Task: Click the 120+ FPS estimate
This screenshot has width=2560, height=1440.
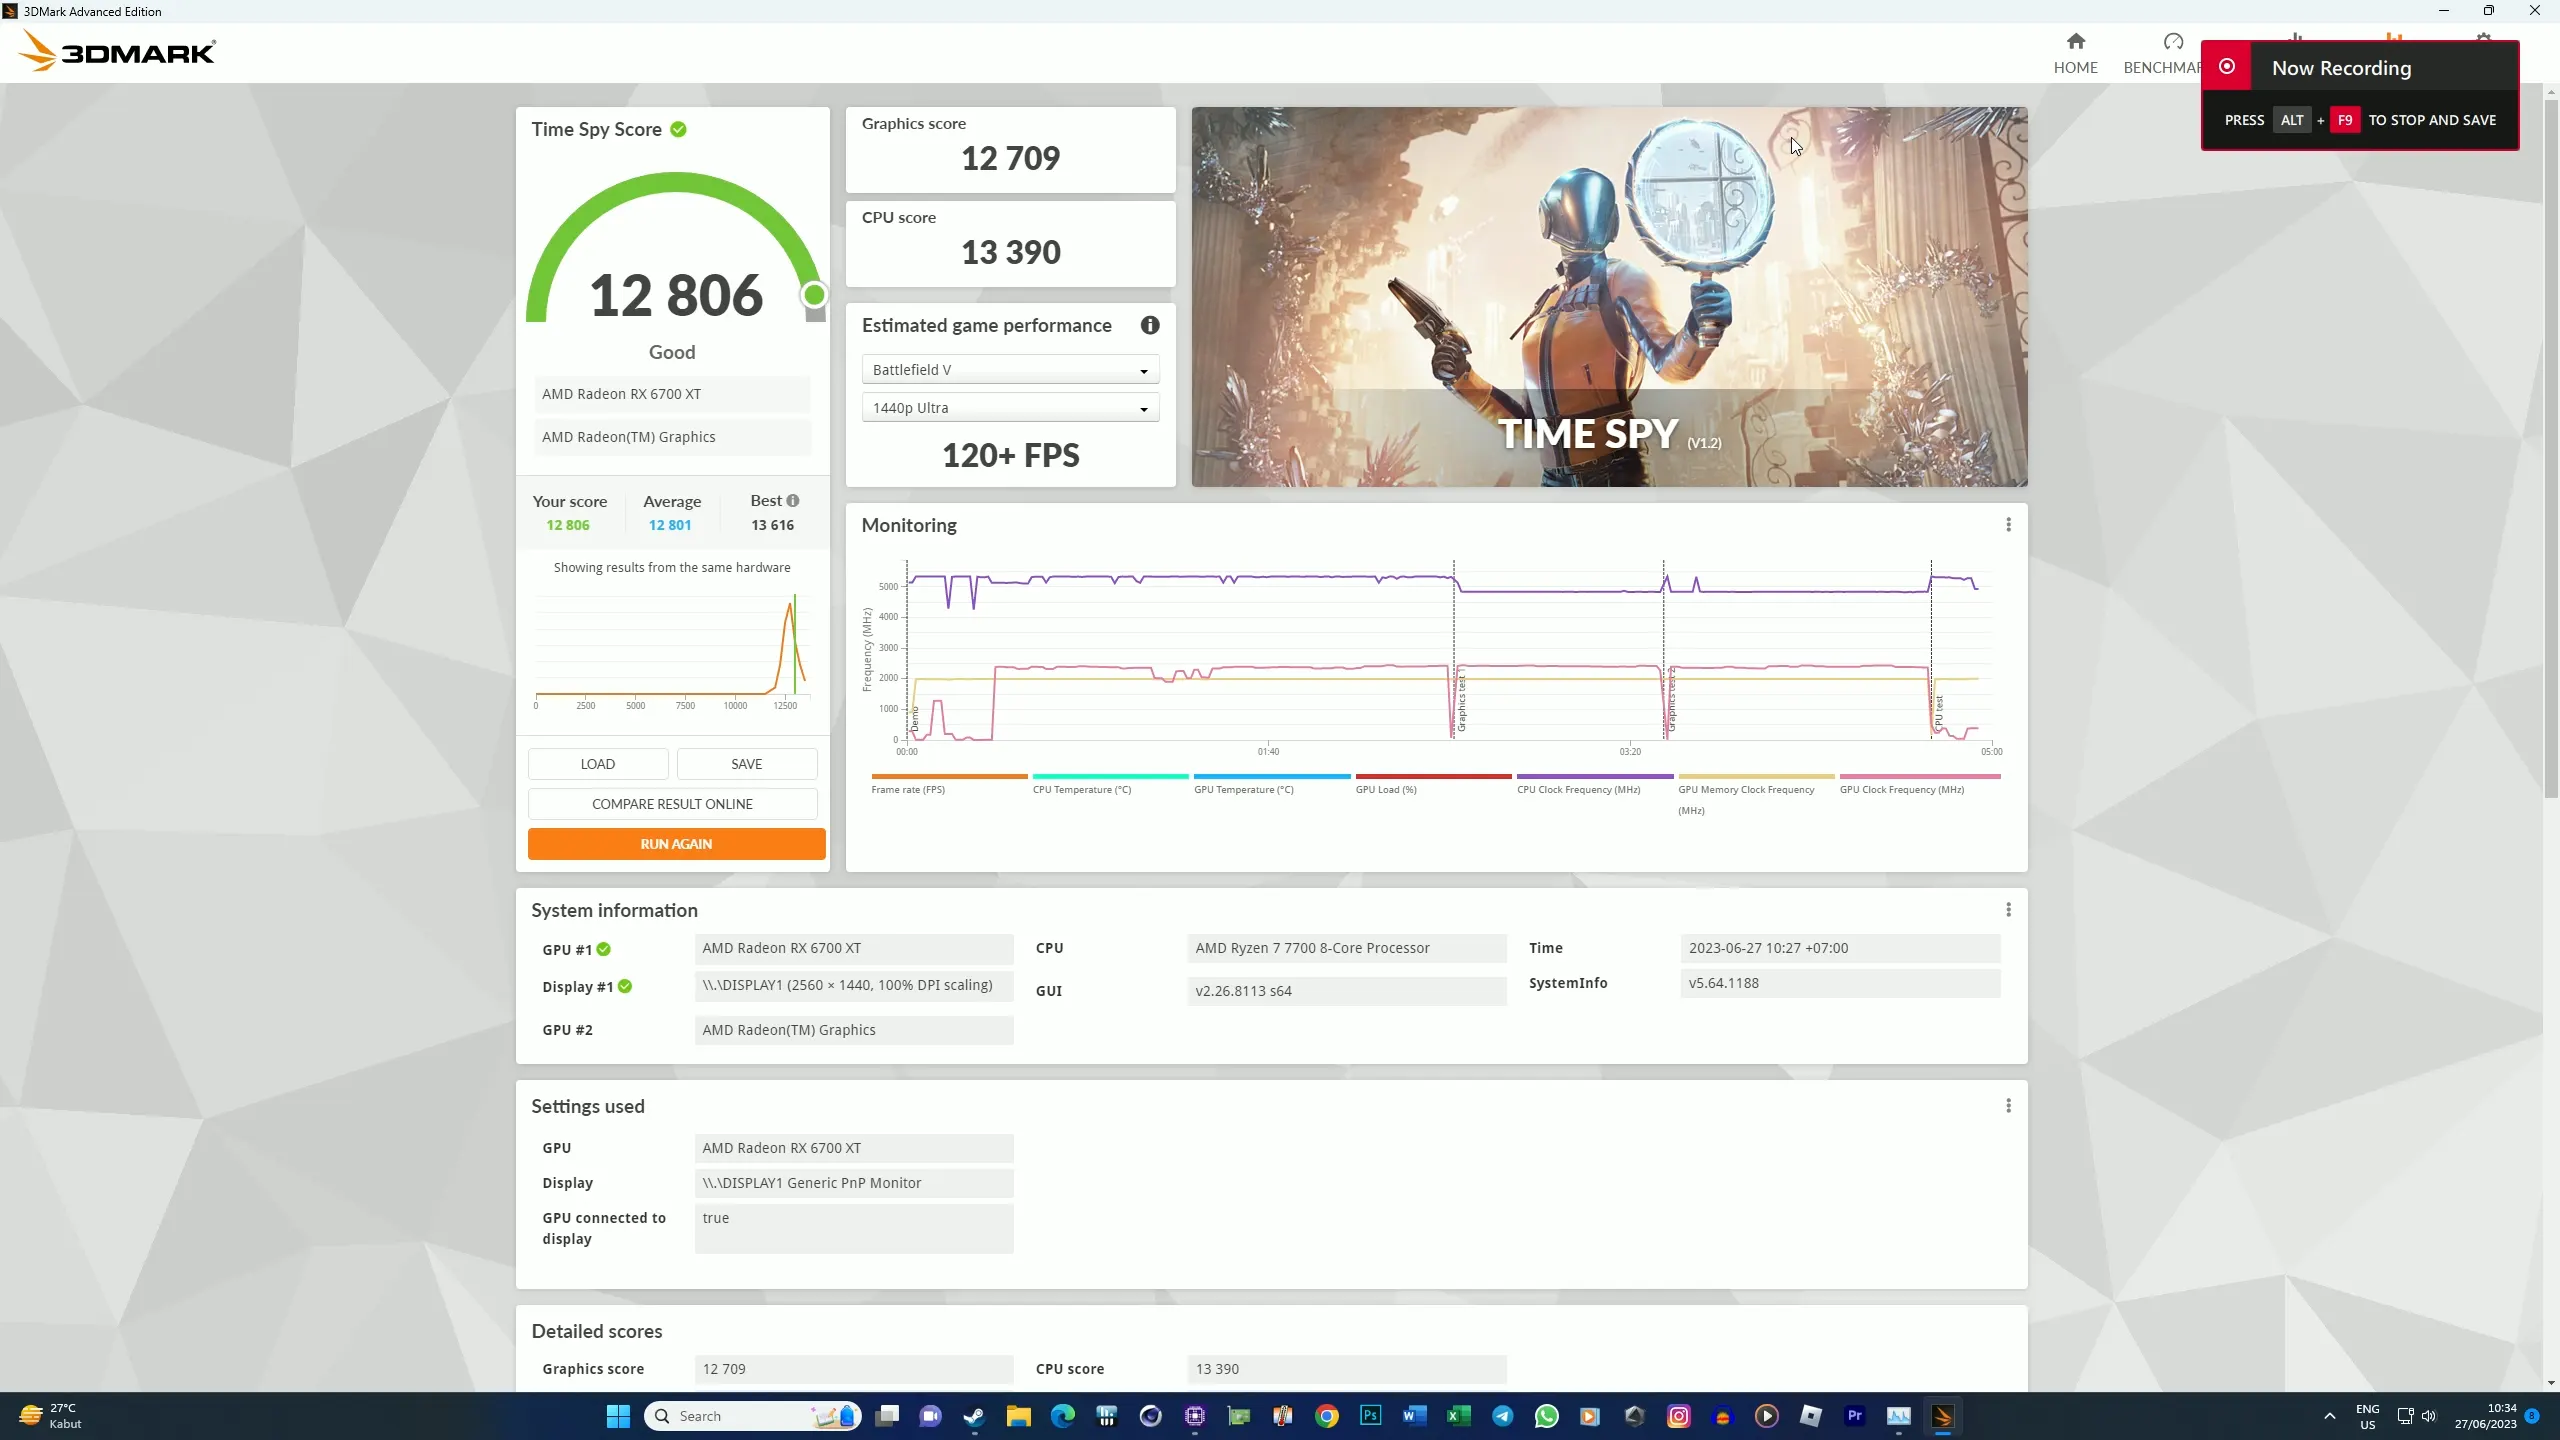Action: tap(1010, 456)
